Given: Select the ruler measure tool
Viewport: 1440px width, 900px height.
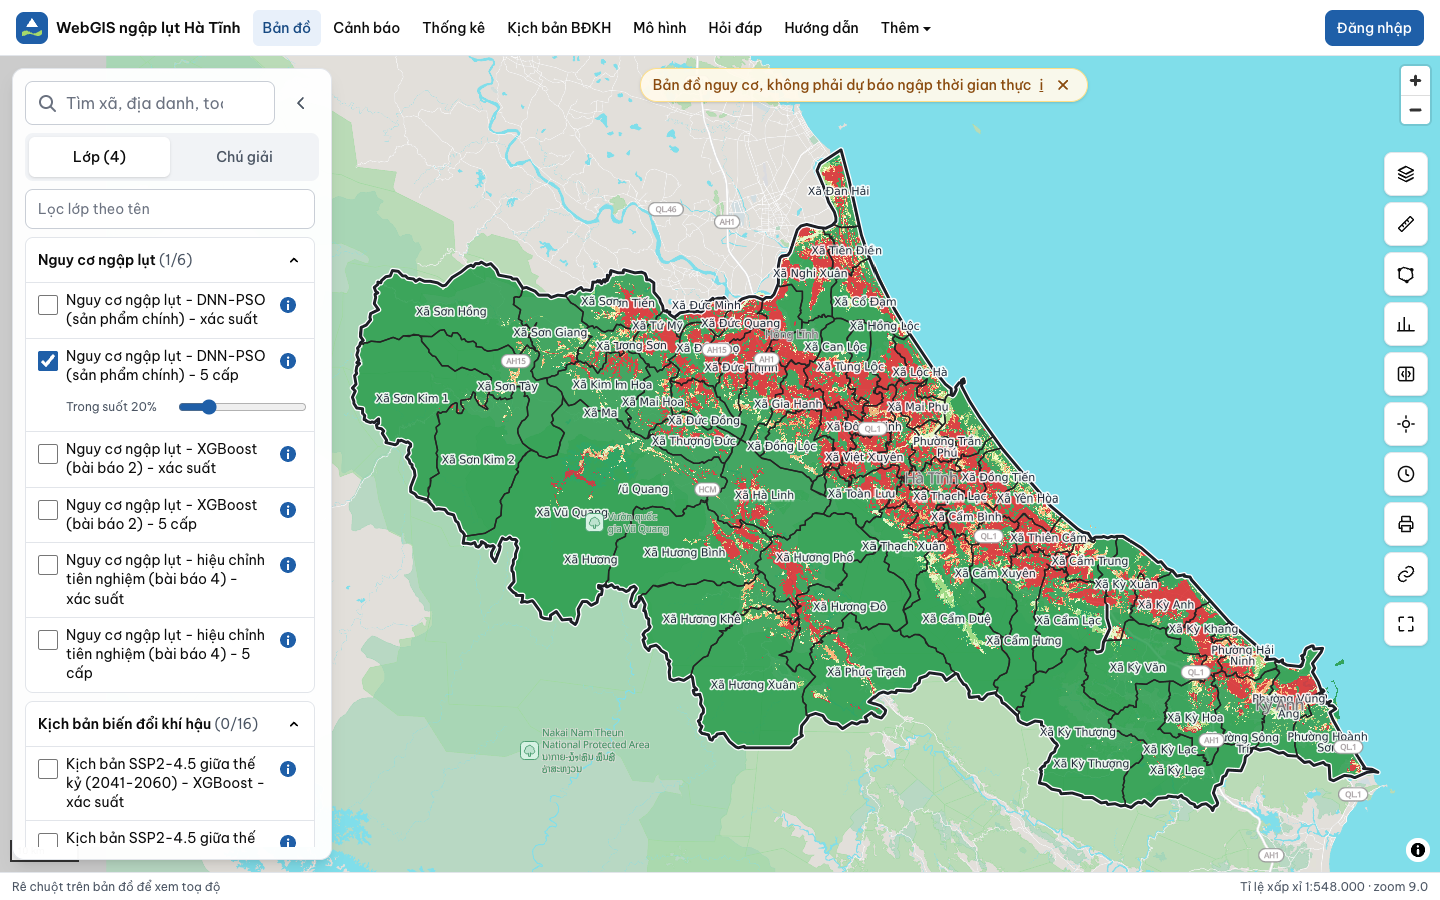Looking at the screenshot, I should (x=1406, y=224).
